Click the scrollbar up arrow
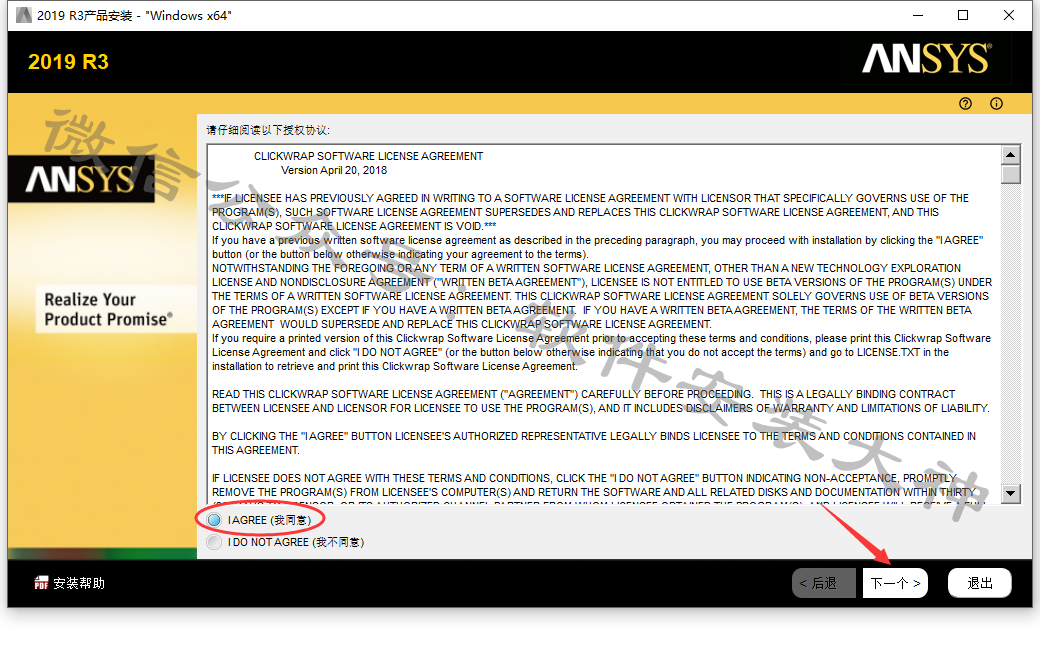The image size is (1040, 652). click(1011, 155)
